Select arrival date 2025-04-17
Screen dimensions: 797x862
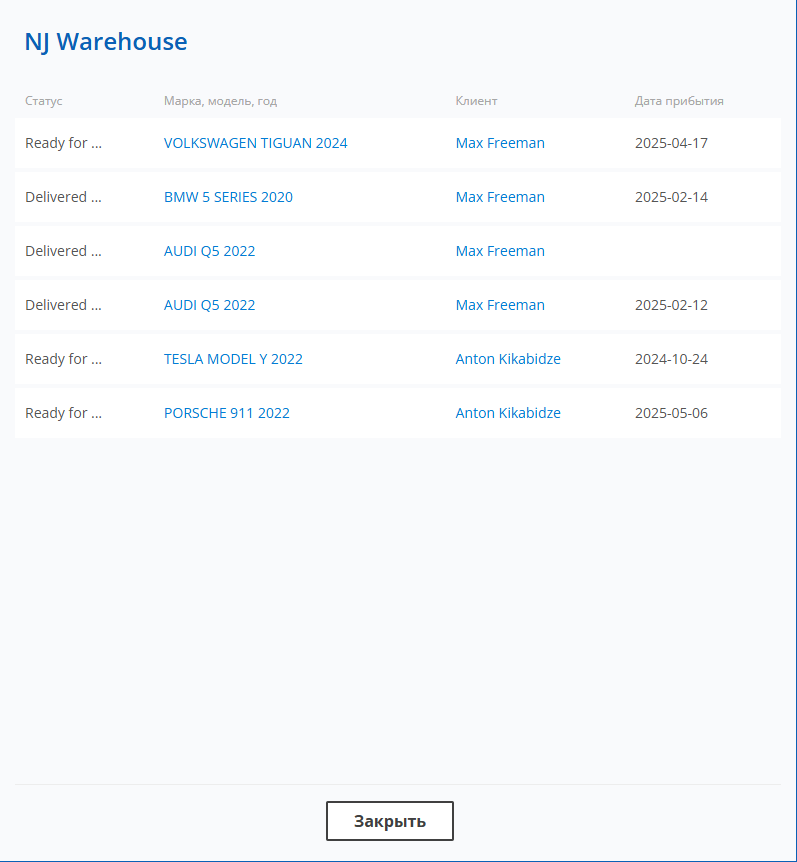pyautogui.click(x=671, y=143)
